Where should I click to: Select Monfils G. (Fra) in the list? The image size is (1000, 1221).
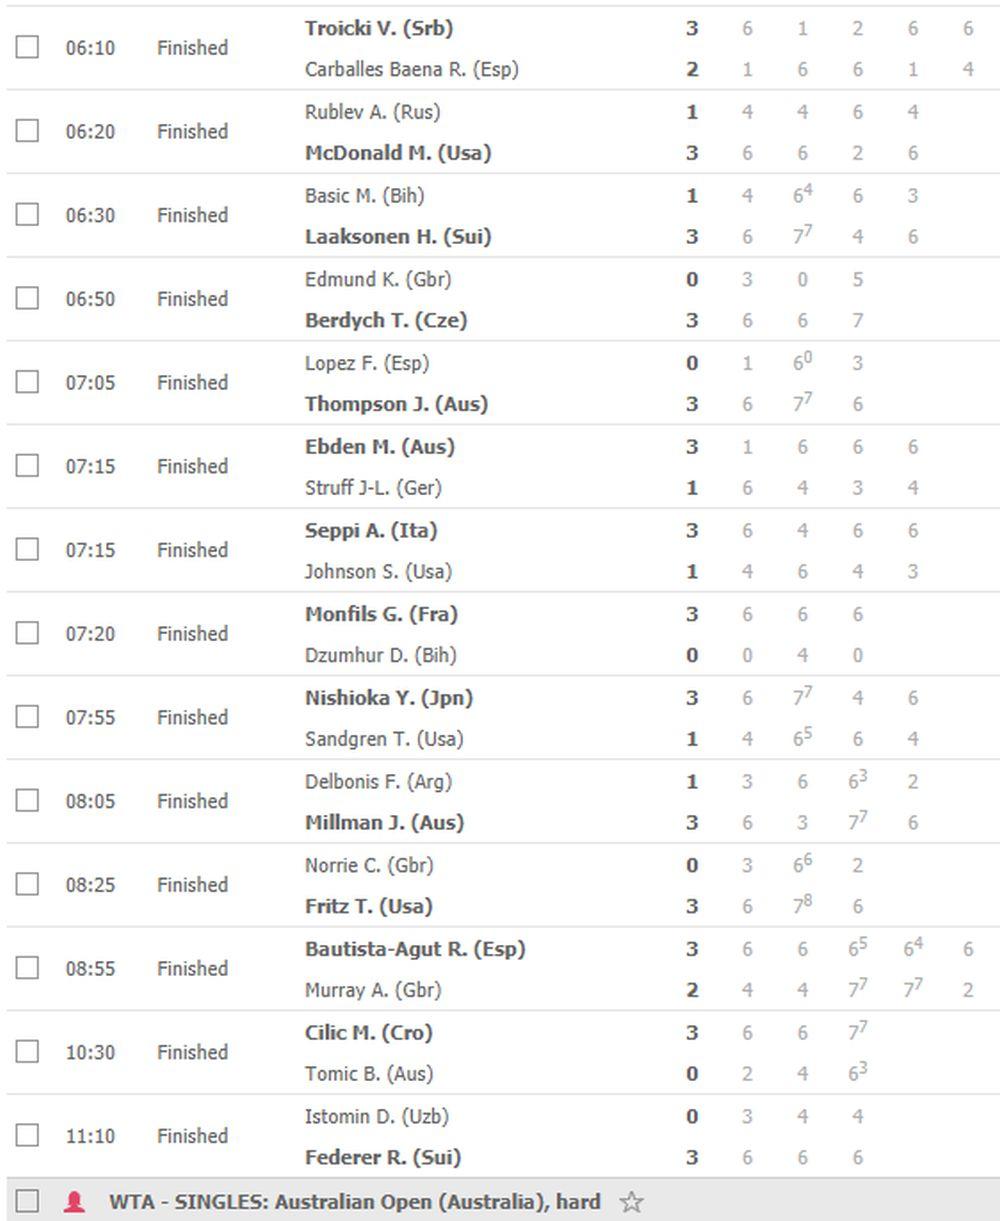point(381,614)
